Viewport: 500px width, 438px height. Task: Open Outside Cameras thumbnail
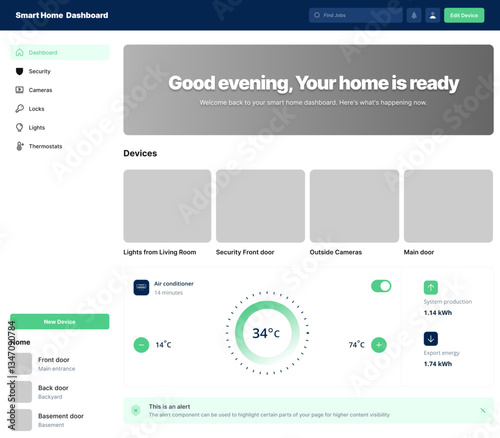pyautogui.click(x=354, y=206)
